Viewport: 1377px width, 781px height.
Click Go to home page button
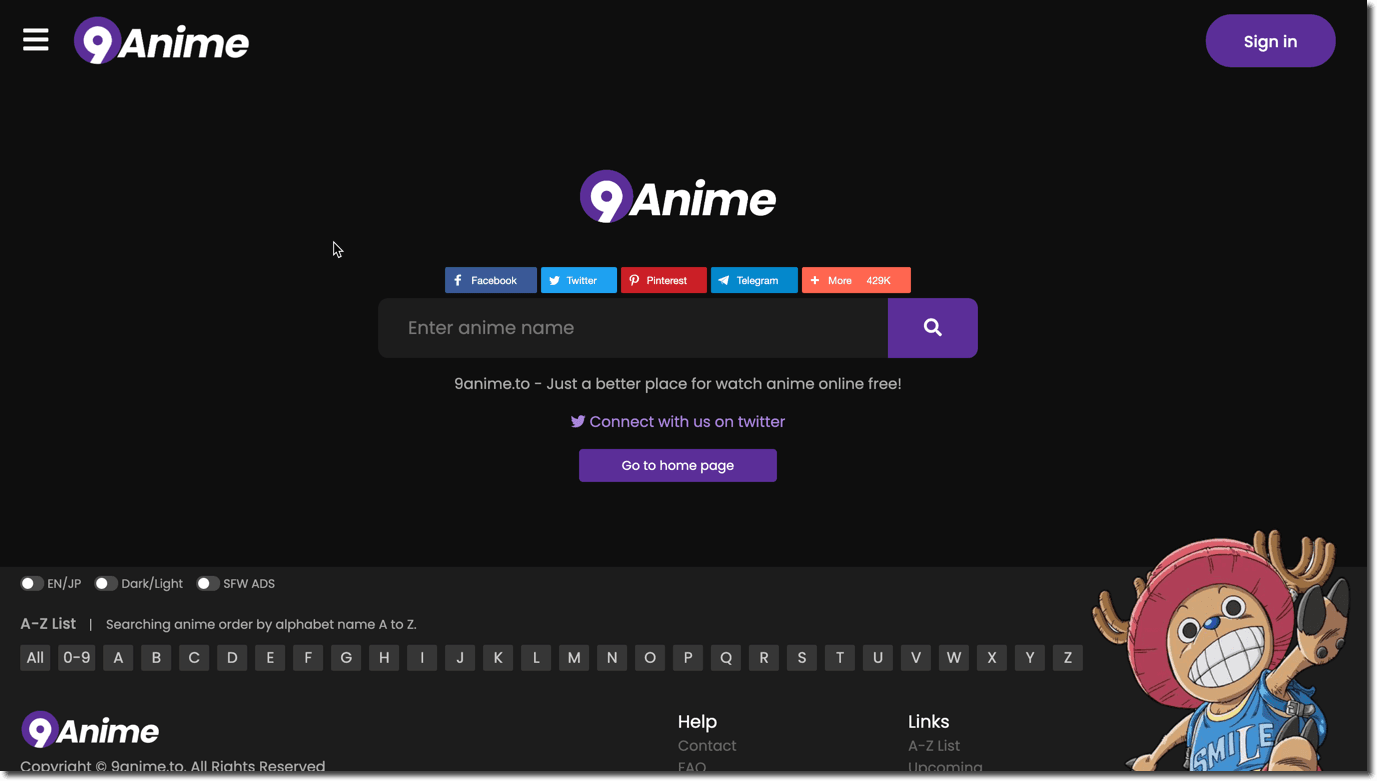pos(678,465)
